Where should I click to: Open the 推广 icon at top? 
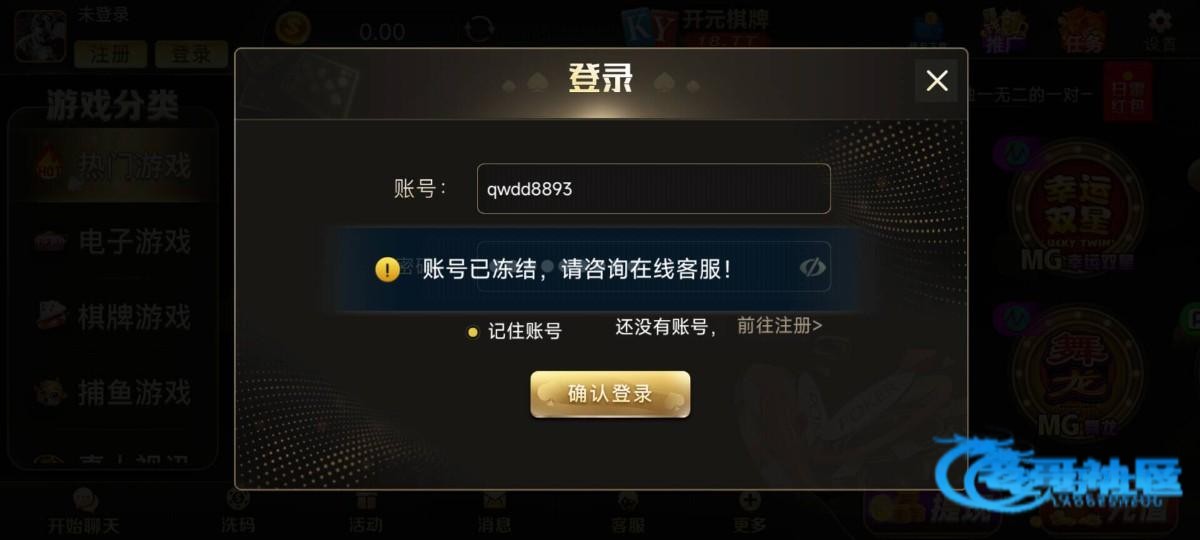click(1002, 30)
